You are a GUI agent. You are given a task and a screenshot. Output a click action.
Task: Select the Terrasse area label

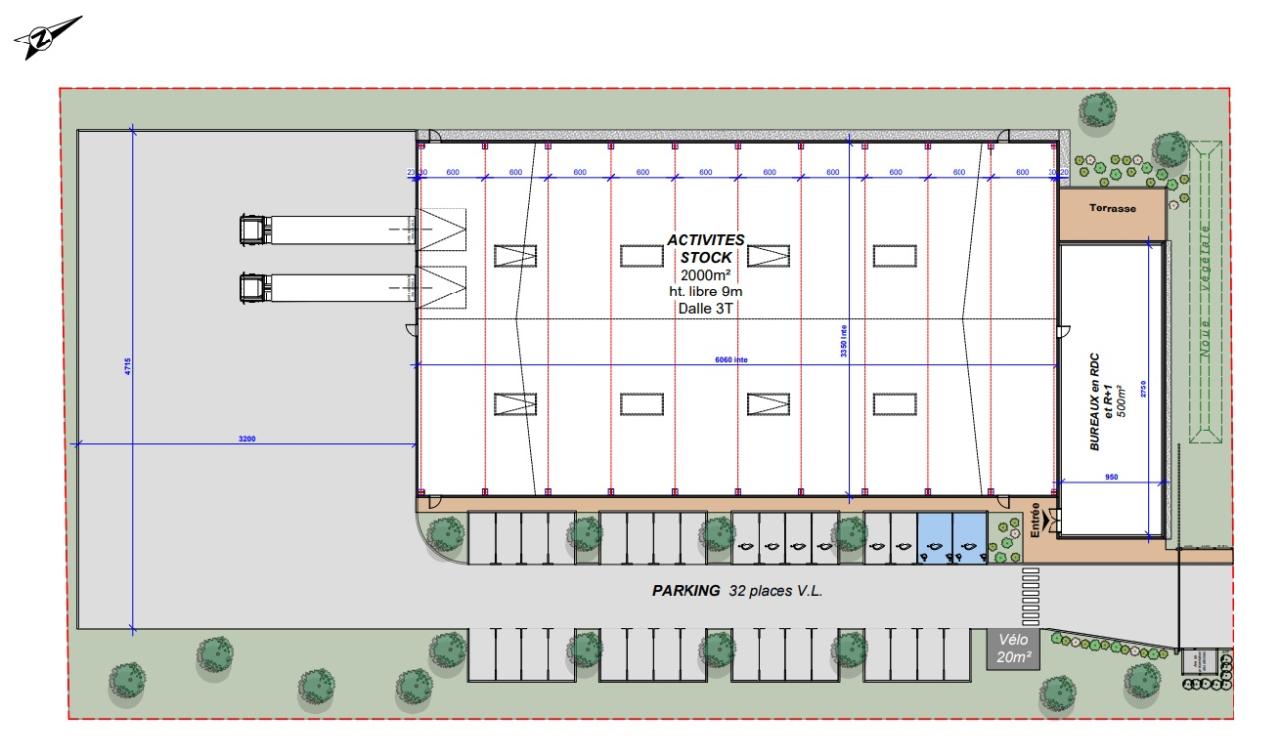pos(1111,209)
